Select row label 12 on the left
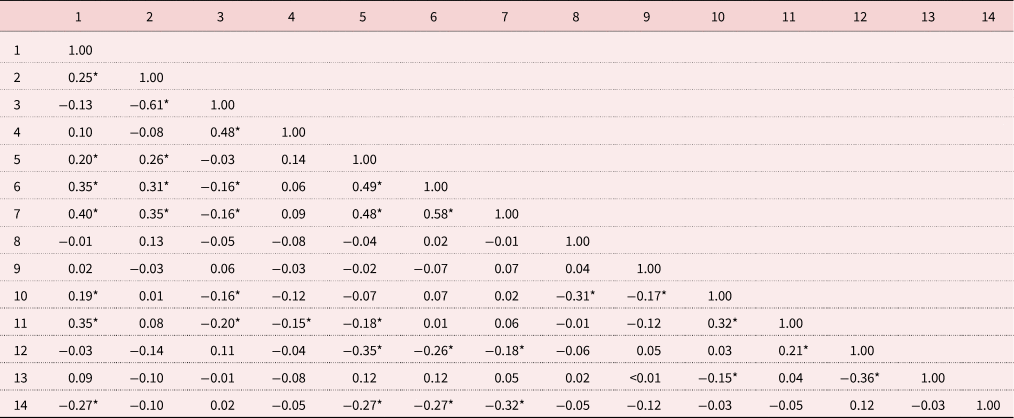1014x418 pixels. (x=19, y=351)
